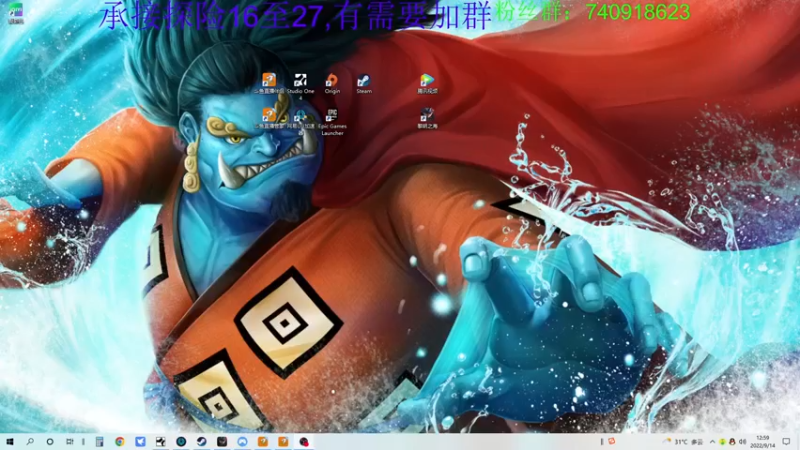The height and width of the screenshot is (450, 800).
Task: Open the black square app icon on taskbar
Action: tap(222, 441)
